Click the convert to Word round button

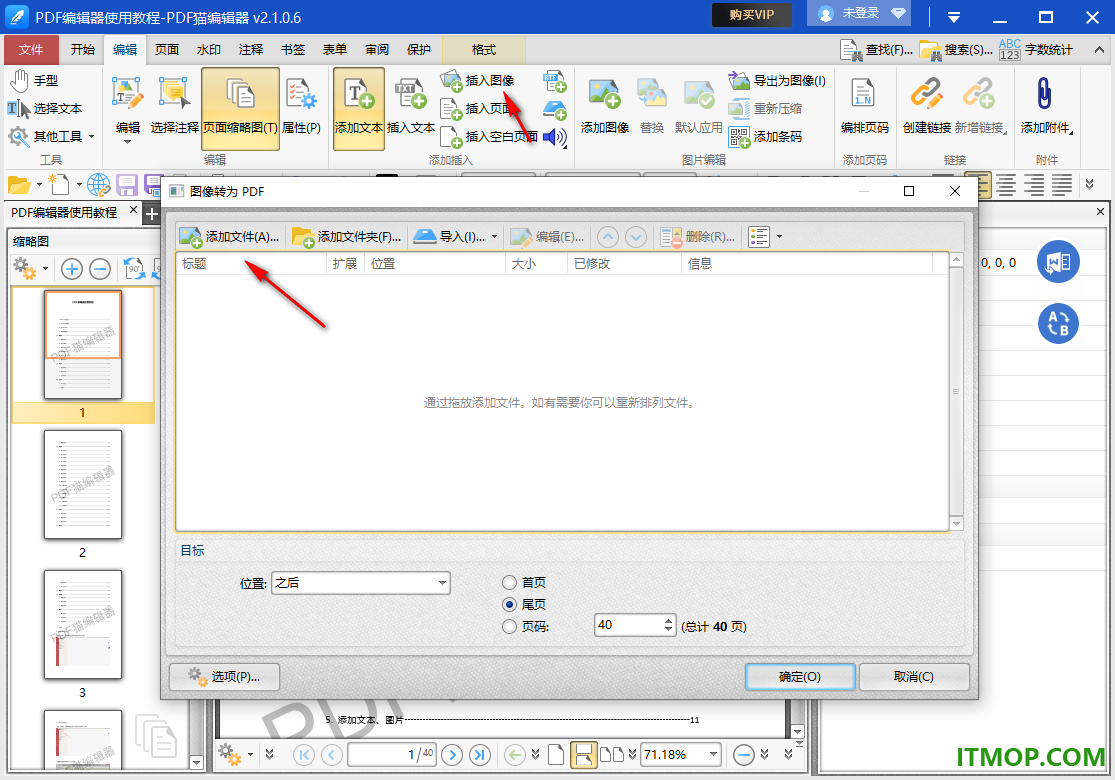coord(1058,262)
